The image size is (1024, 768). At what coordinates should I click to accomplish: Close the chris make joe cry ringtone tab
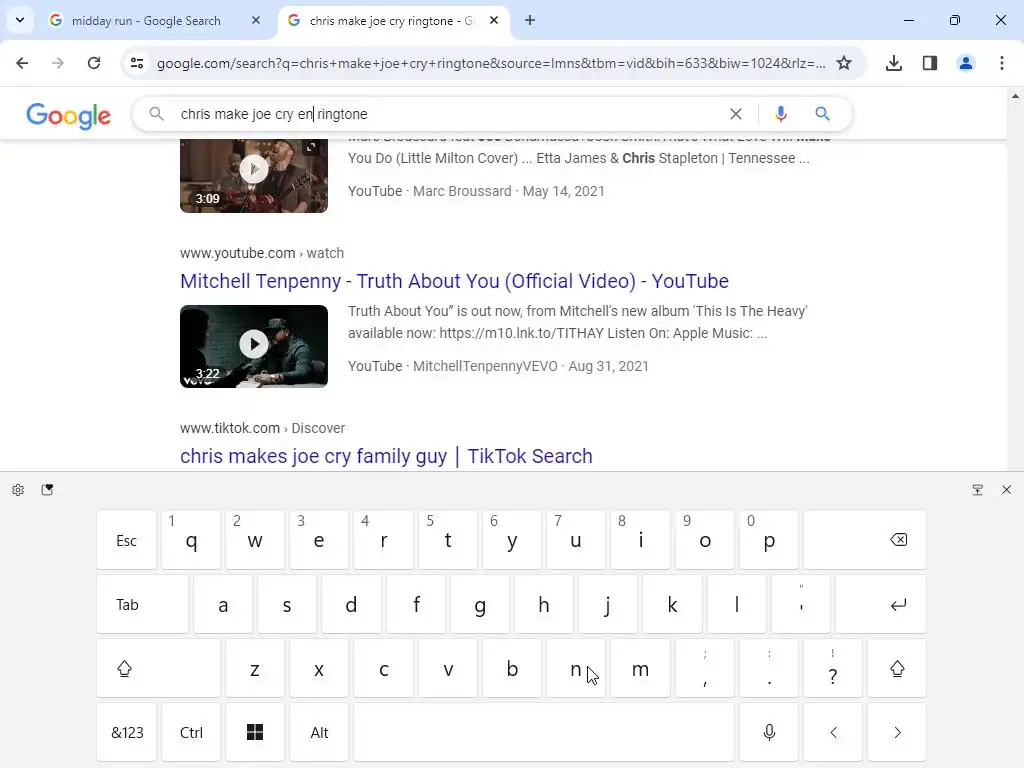click(x=494, y=20)
